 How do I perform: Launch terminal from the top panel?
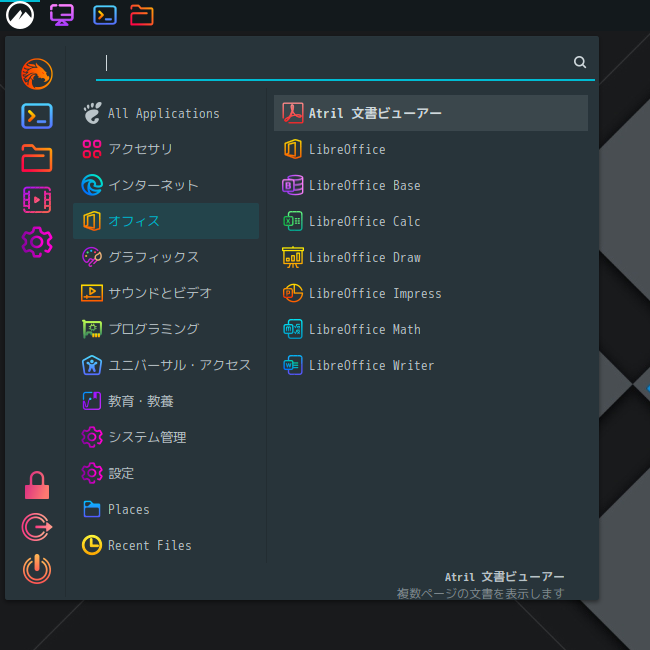105,15
